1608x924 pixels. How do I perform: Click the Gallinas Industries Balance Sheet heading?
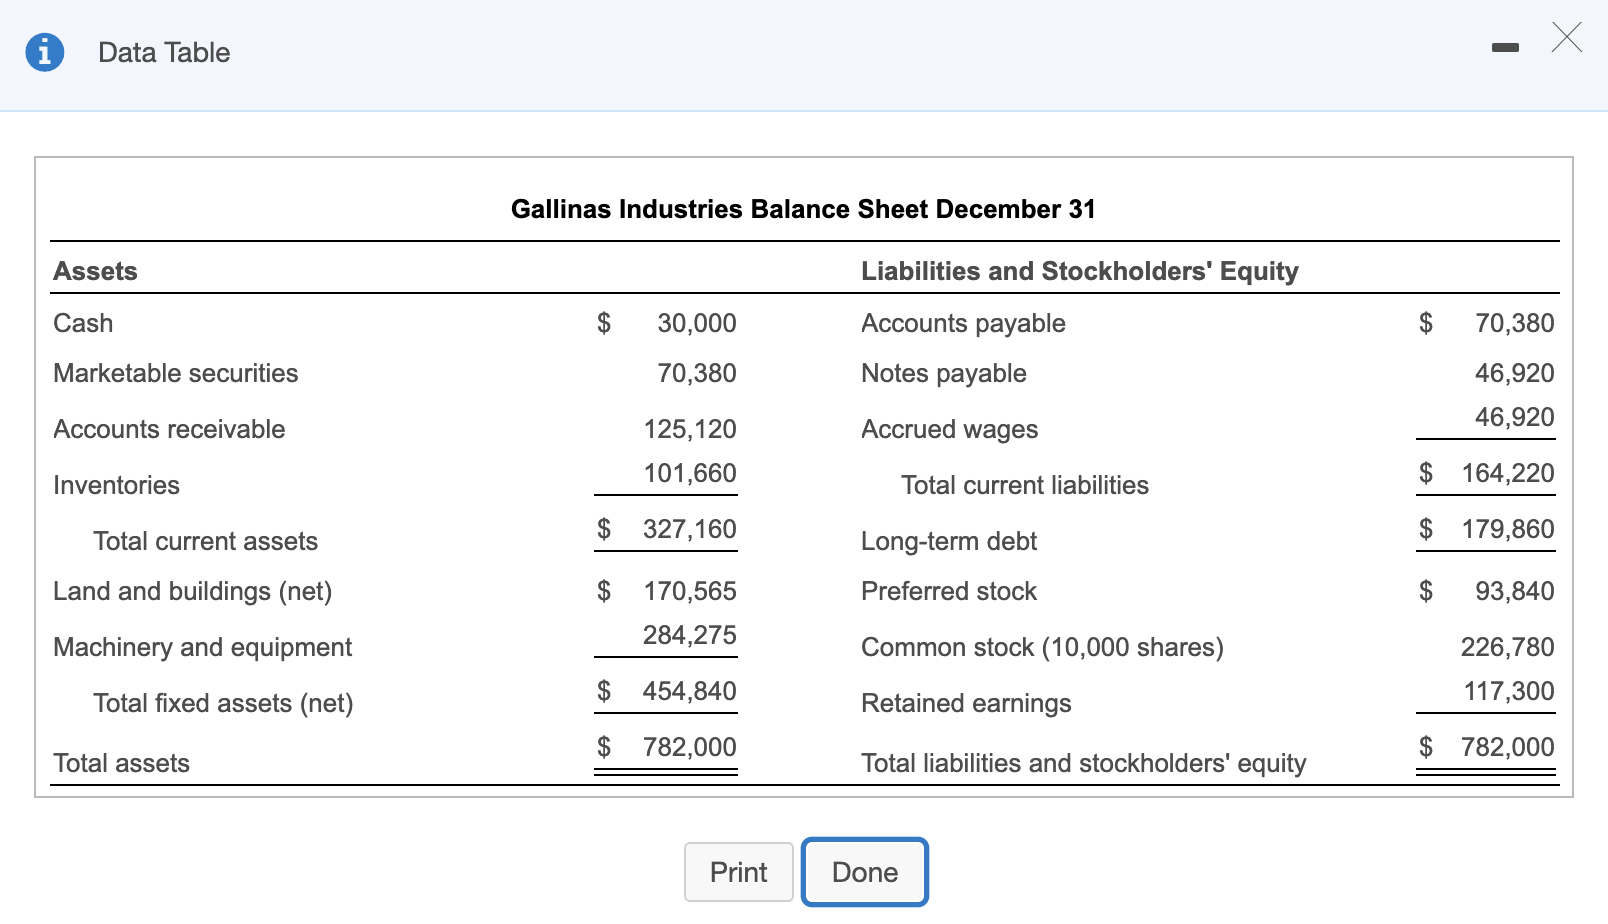pyautogui.click(x=804, y=209)
